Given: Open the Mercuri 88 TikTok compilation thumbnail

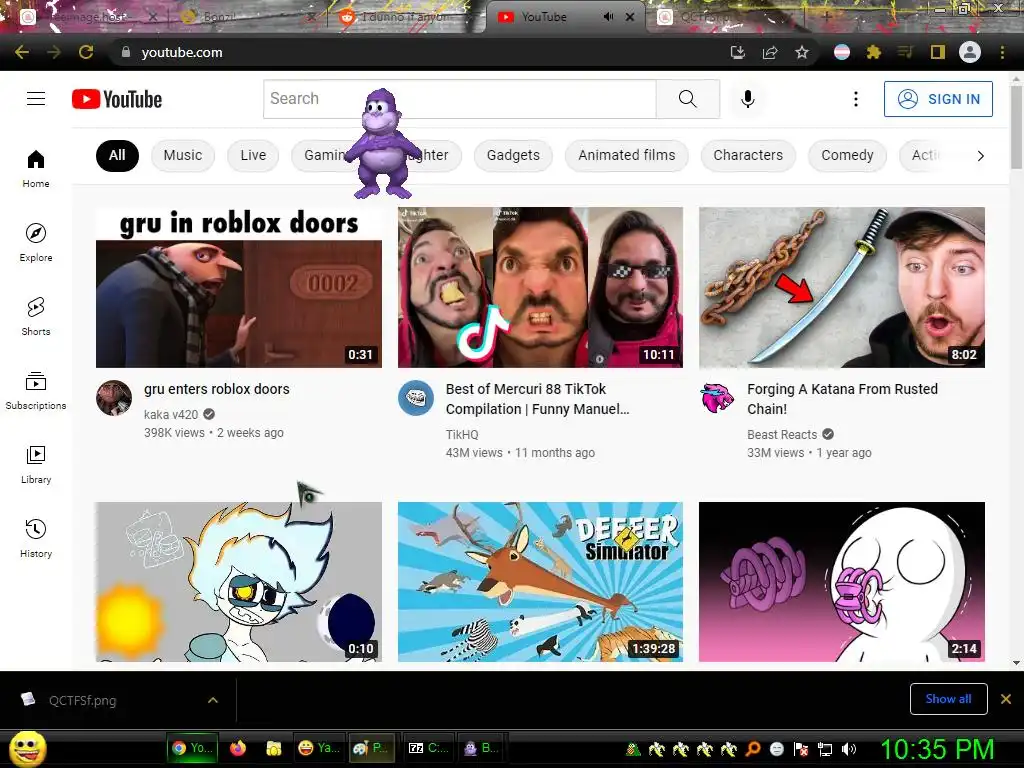Looking at the screenshot, I should pyautogui.click(x=541, y=287).
